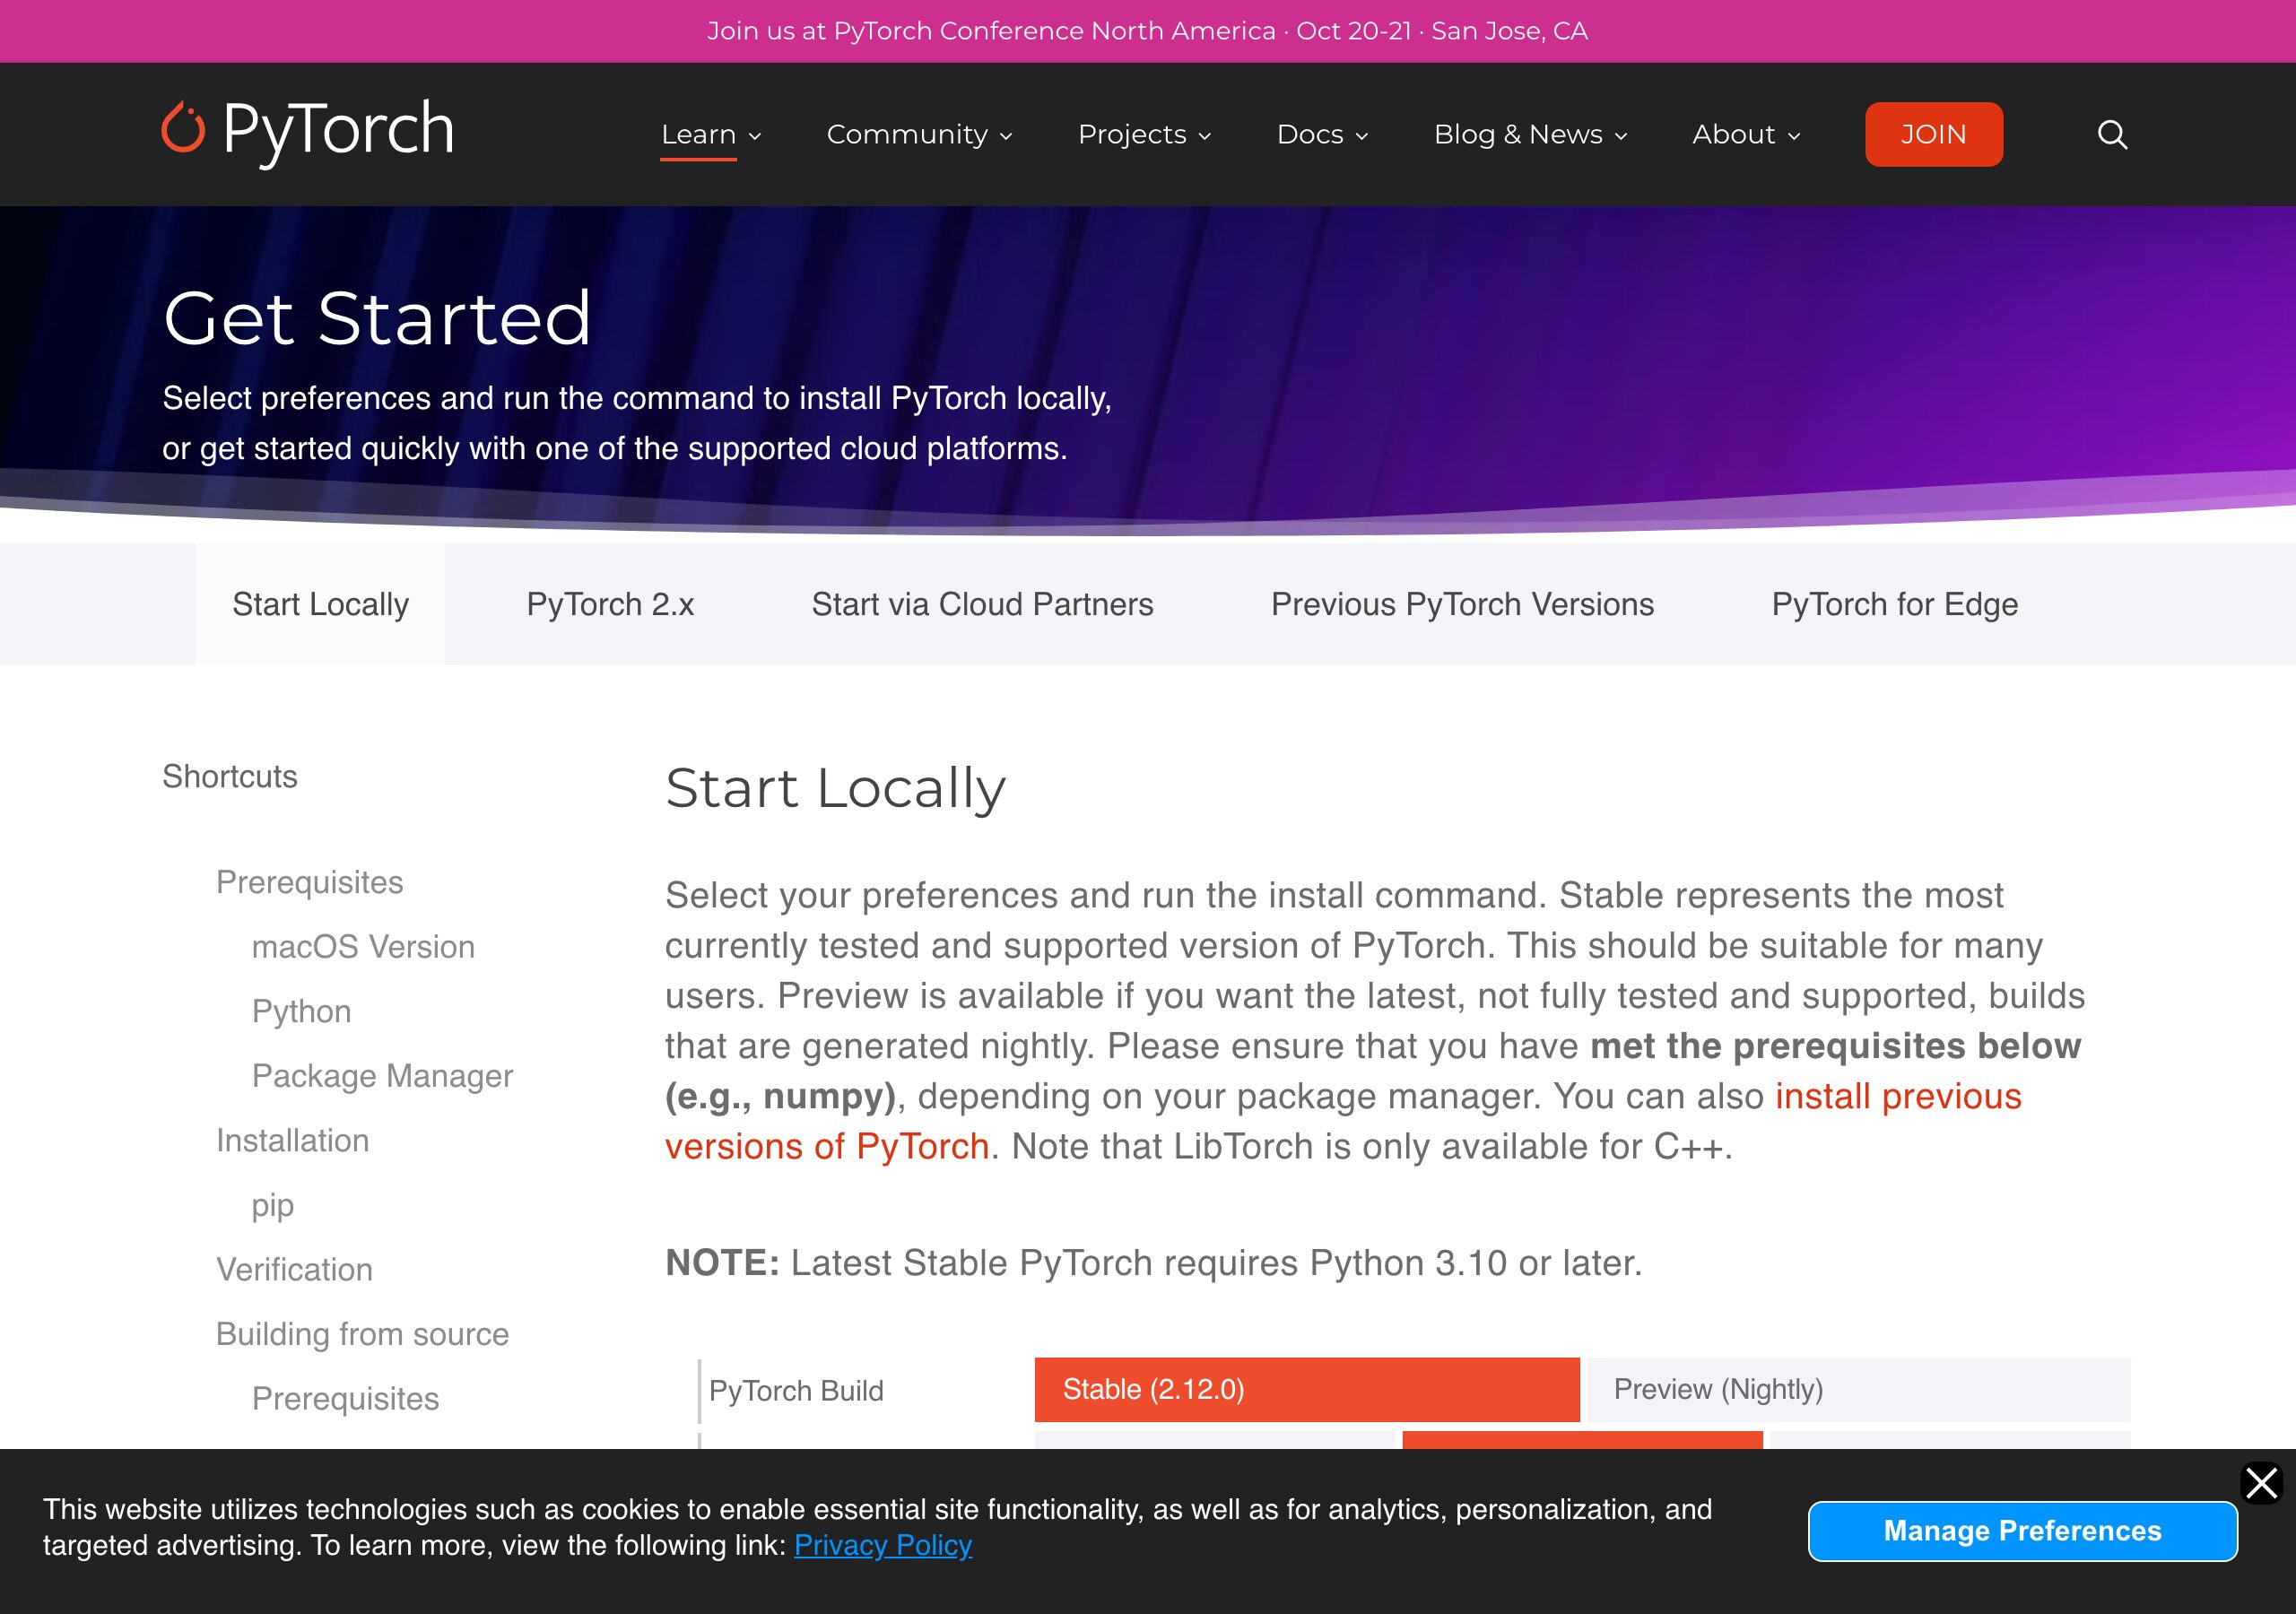Expand the Docs dropdown chevron
The width and height of the screenshot is (2296, 1614).
pos(1361,136)
